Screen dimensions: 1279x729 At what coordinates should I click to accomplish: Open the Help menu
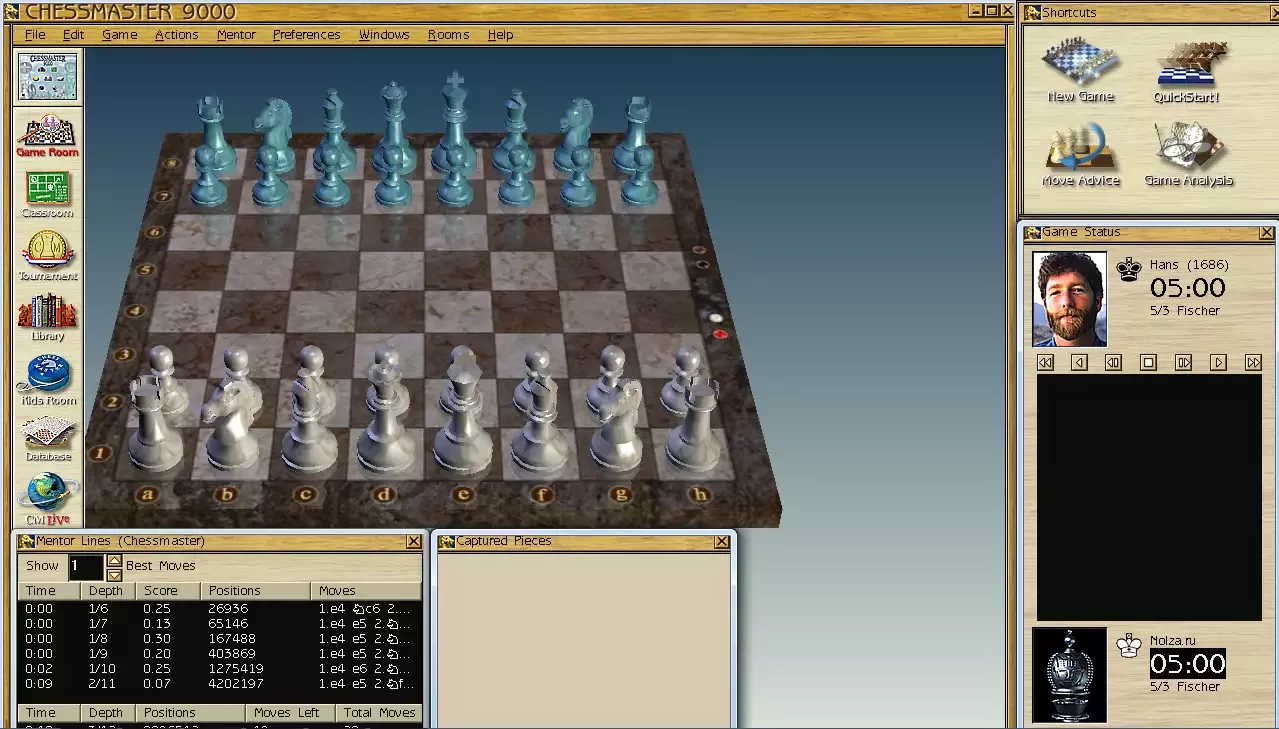(500, 34)
